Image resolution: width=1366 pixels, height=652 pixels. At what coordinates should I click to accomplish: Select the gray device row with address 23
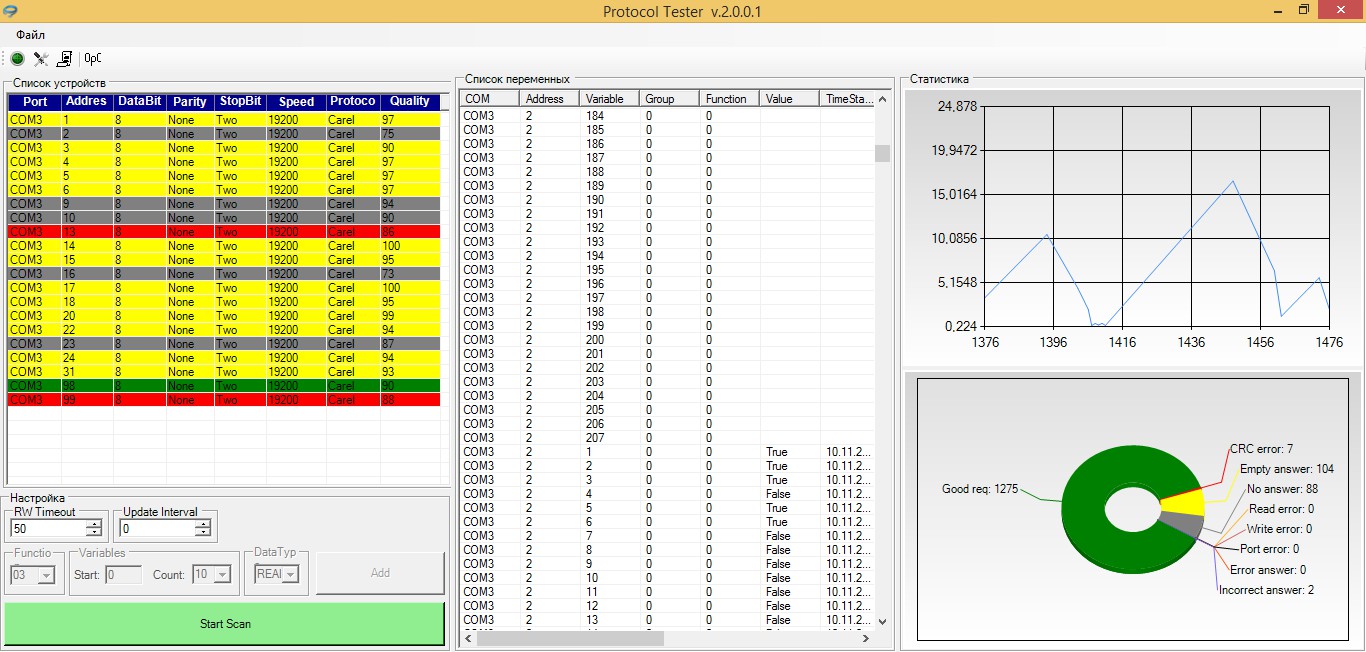coord(225,343)
